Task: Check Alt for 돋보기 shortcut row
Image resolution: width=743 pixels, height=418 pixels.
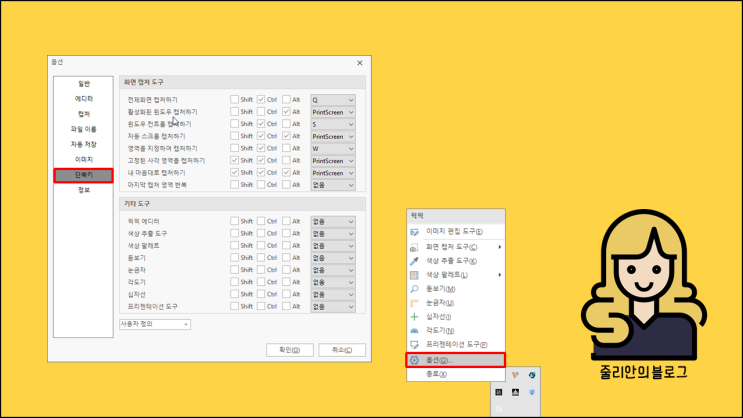Action: [x=286, y=258]
